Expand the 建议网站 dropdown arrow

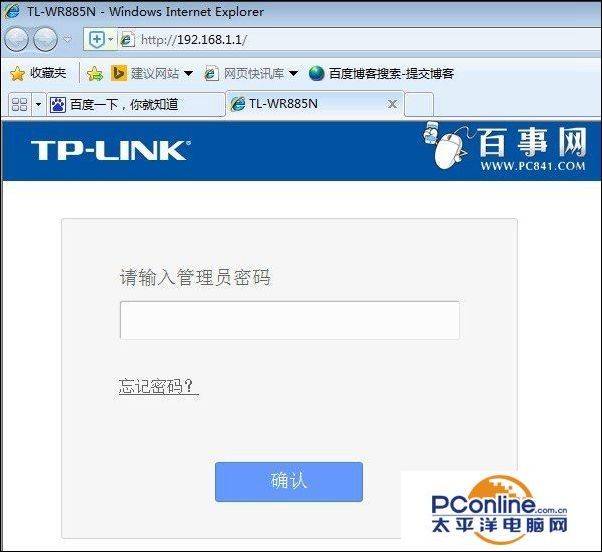pyautogui.click(x=188, y=73)
